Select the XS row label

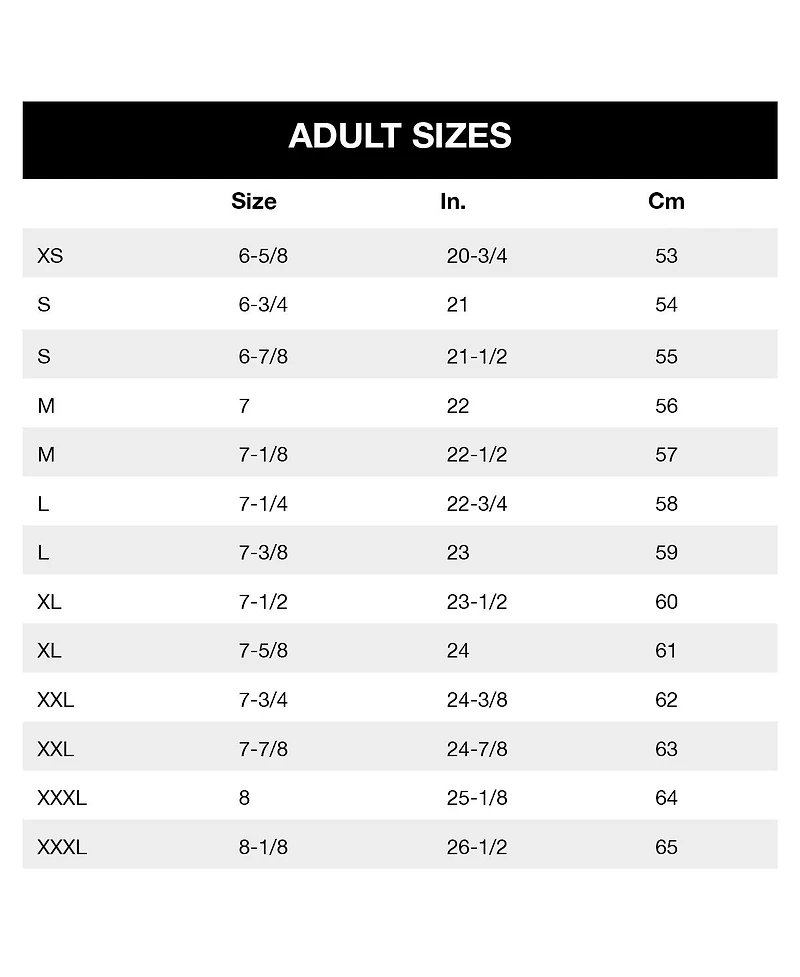click(50, 256)
